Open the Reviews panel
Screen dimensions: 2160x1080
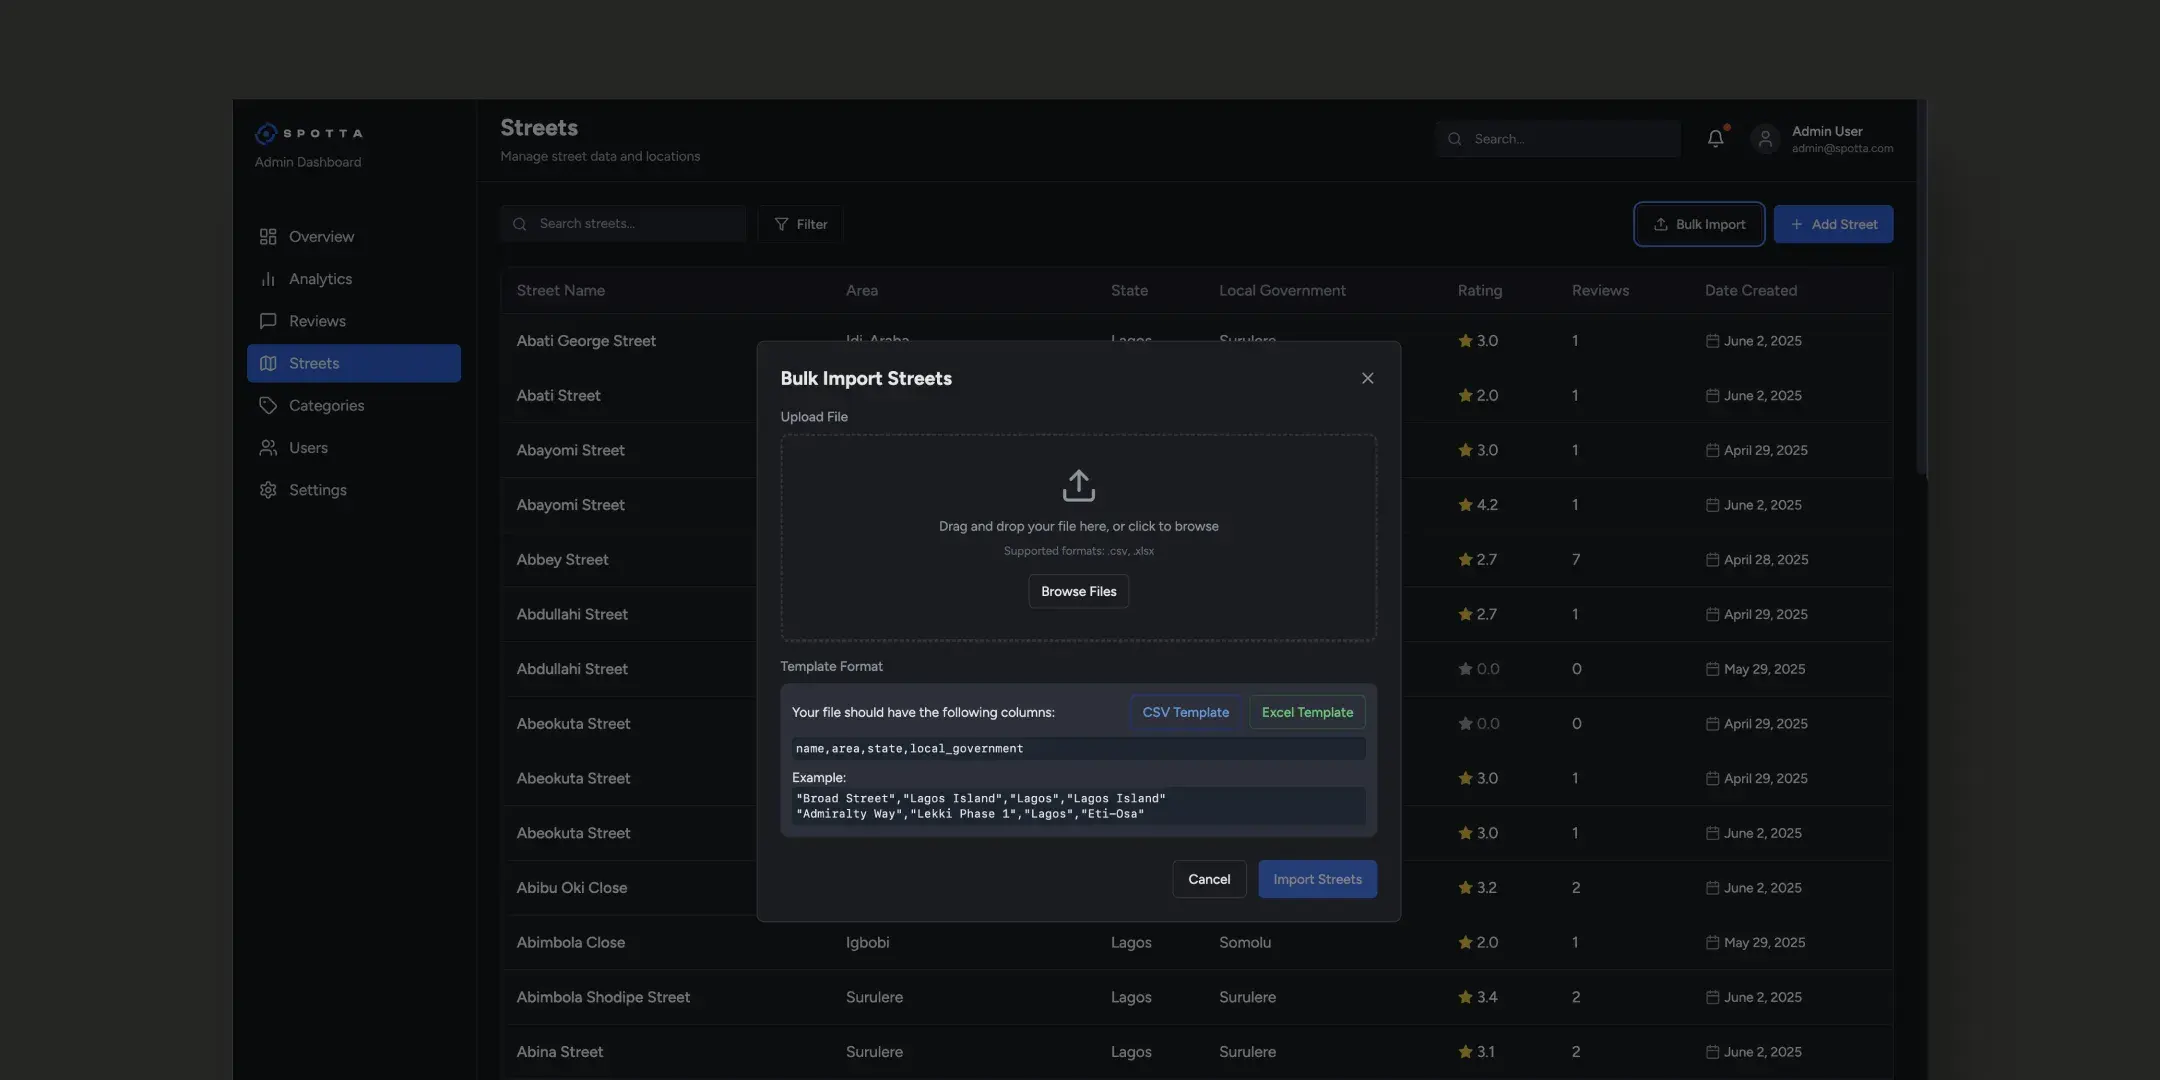(267, 321)
